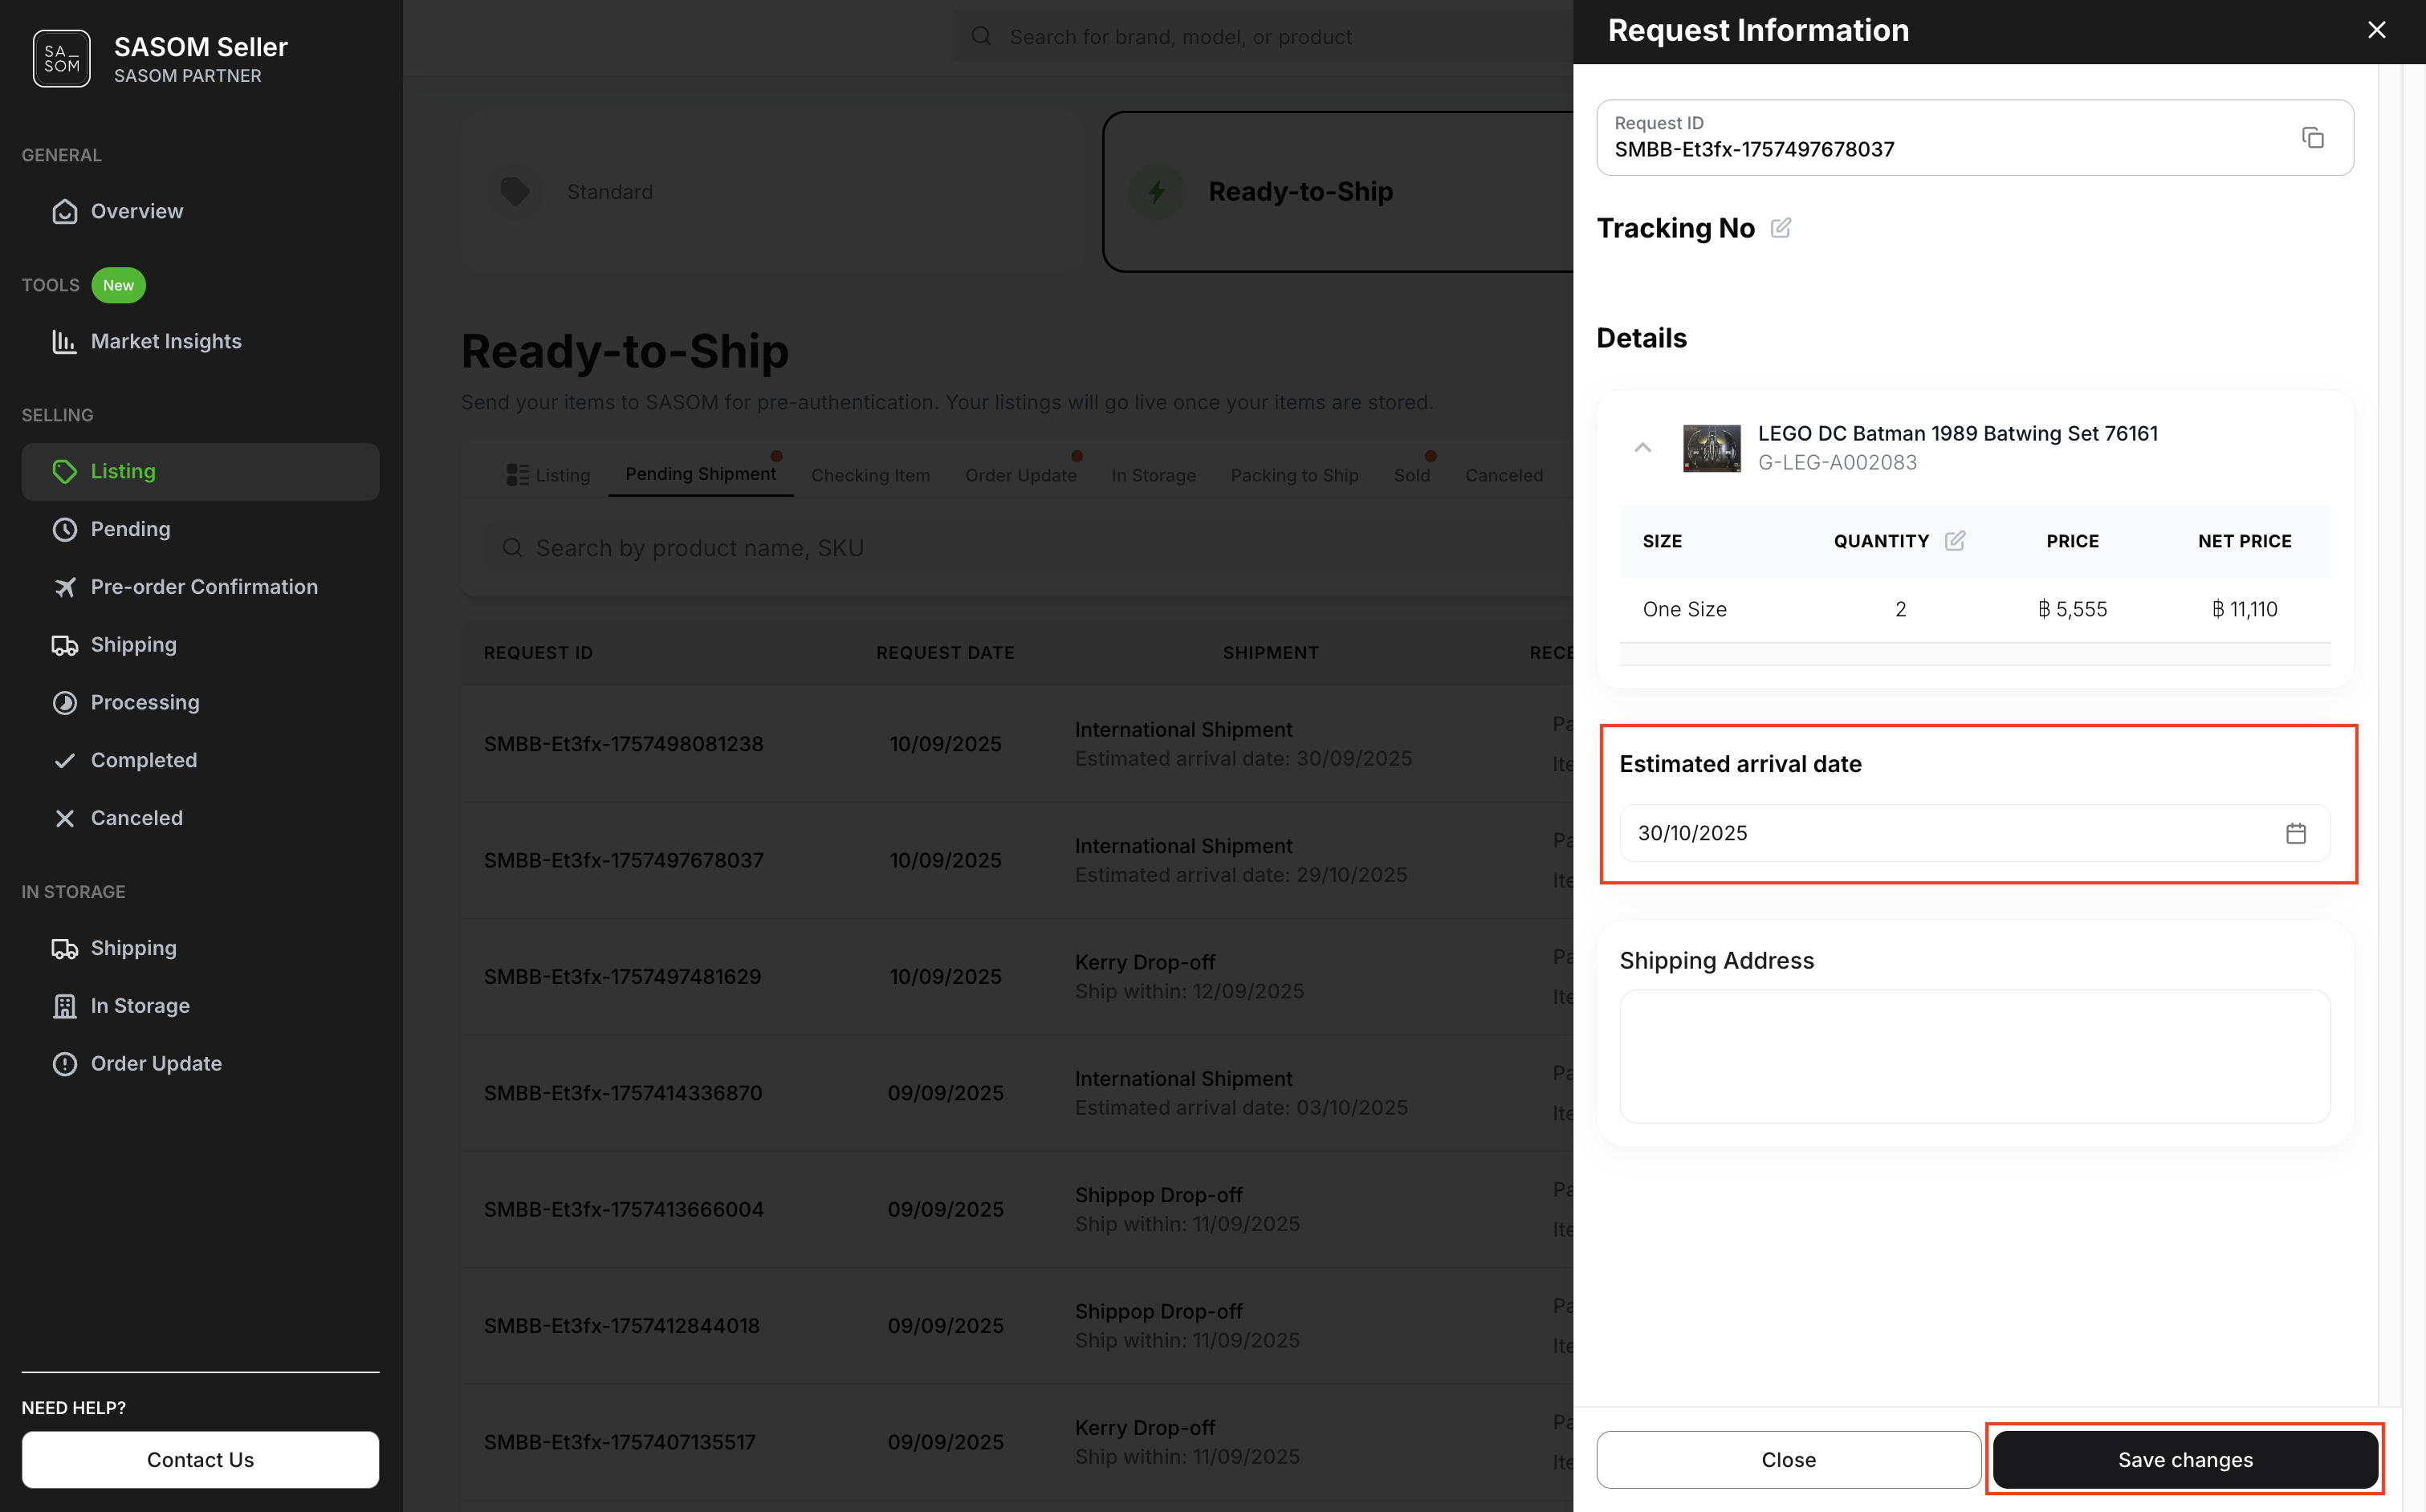
Task: Copy the Request ID to clipboard
Action: (2313, 137)
